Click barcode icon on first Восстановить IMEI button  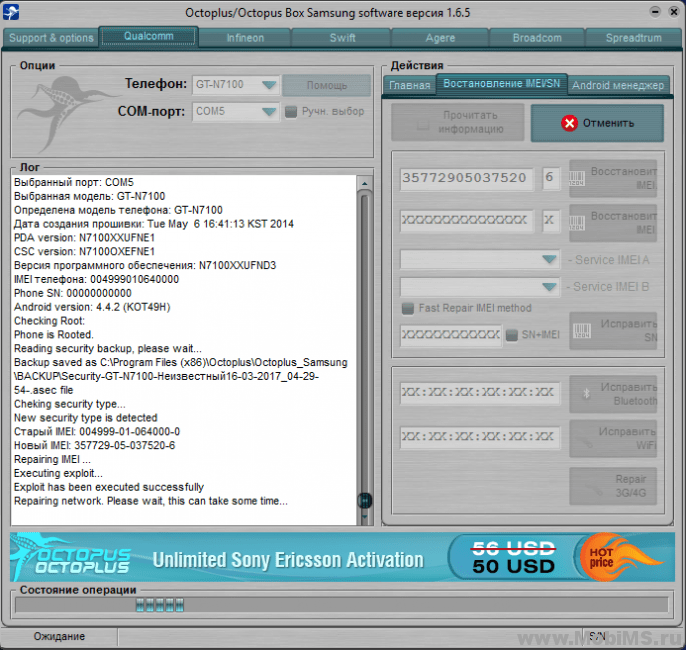pos(576,178)
